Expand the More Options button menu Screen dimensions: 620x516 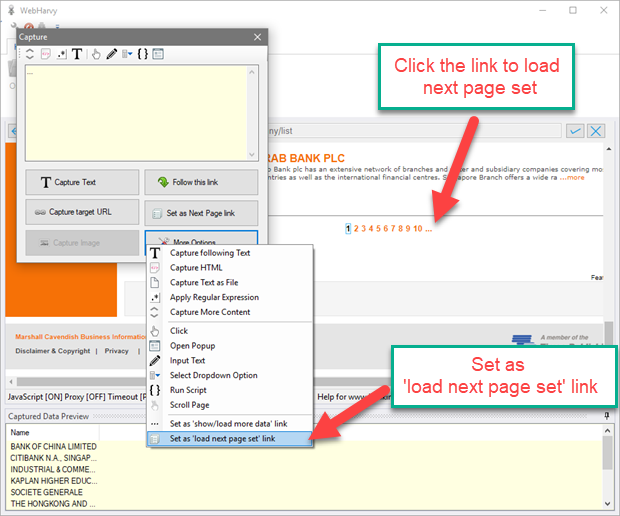tap(201, 242)
